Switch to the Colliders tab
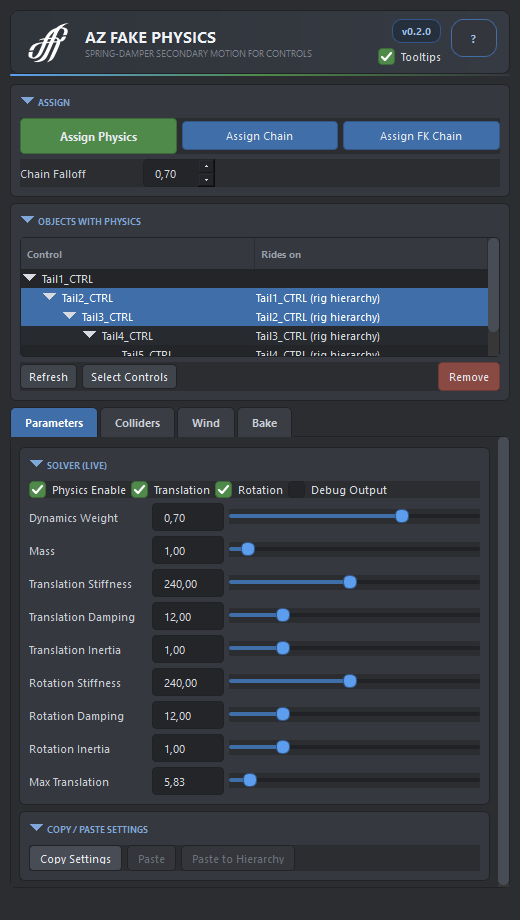This screenshot has width=520, height=920. coord(137,423)
